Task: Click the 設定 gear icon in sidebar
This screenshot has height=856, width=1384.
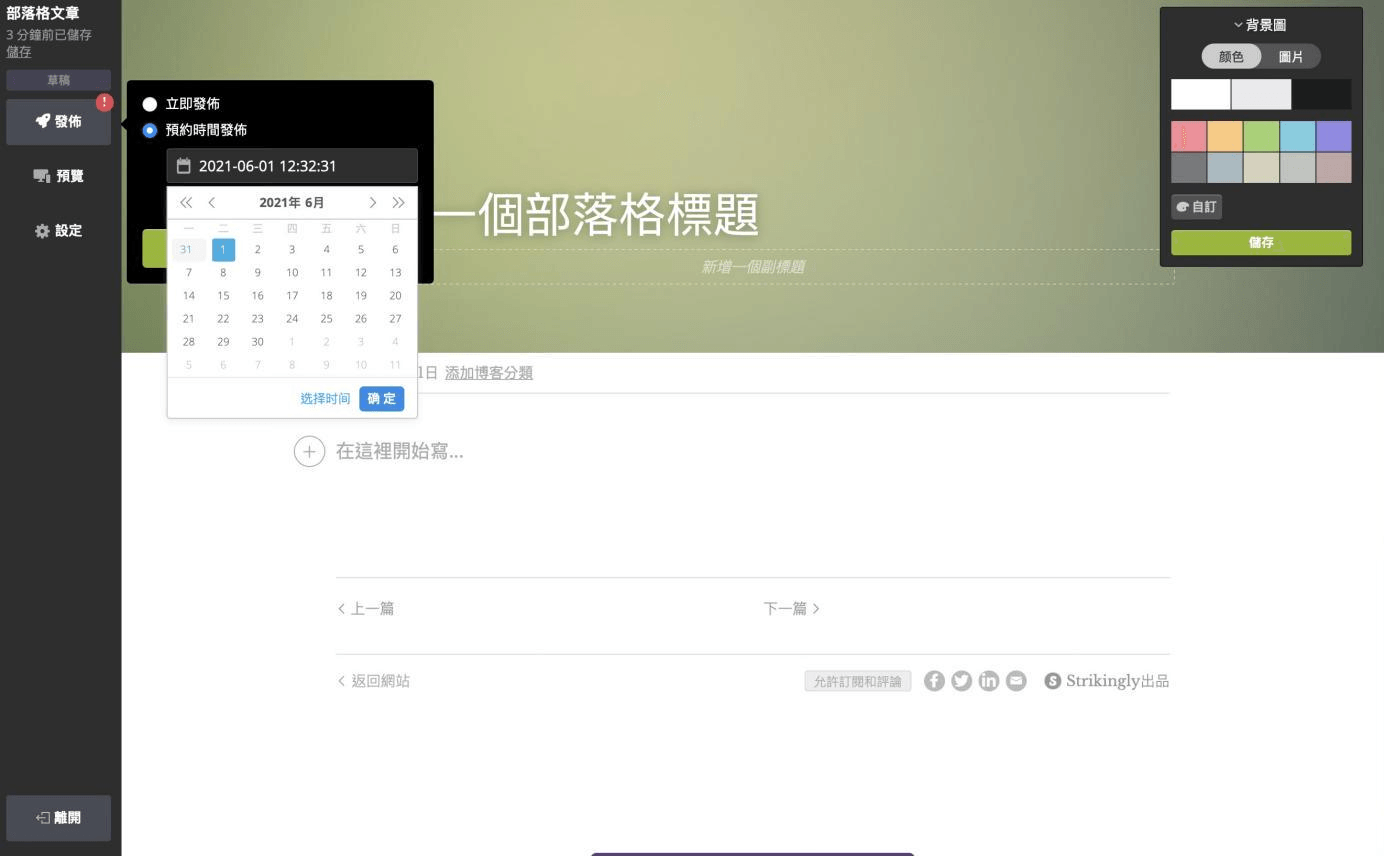Action: coord(41,230)
